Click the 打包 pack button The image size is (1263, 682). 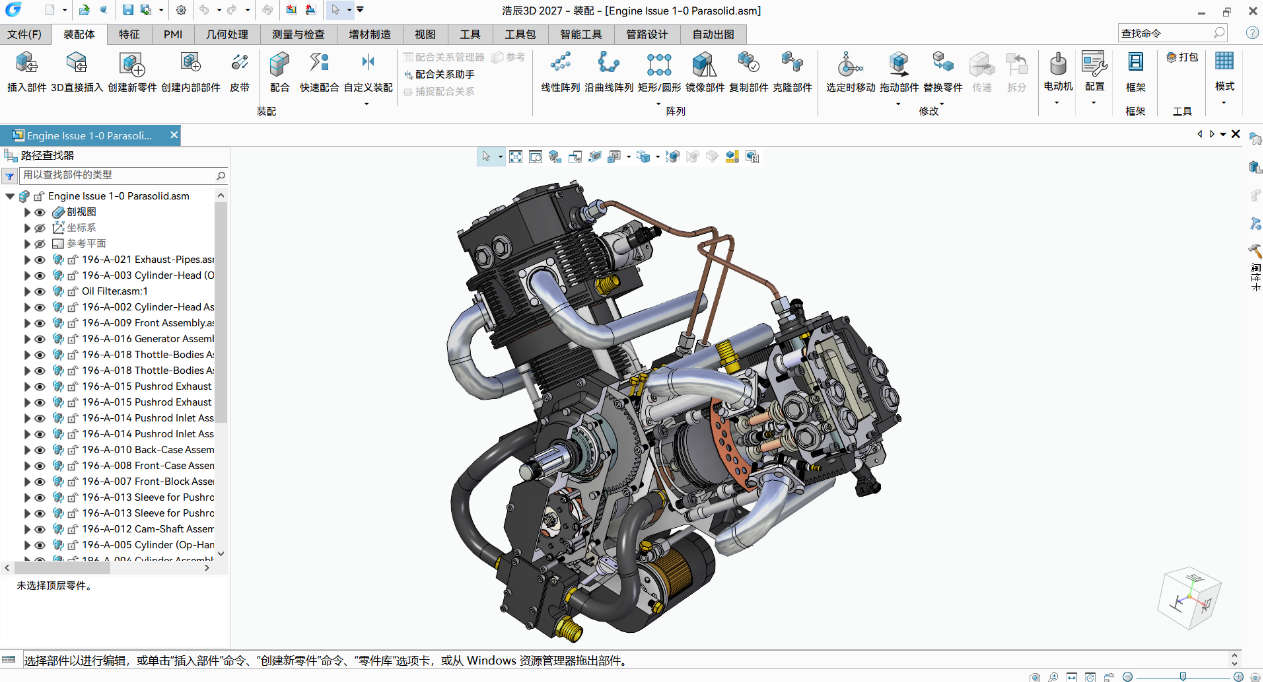tap(1182, 57)
